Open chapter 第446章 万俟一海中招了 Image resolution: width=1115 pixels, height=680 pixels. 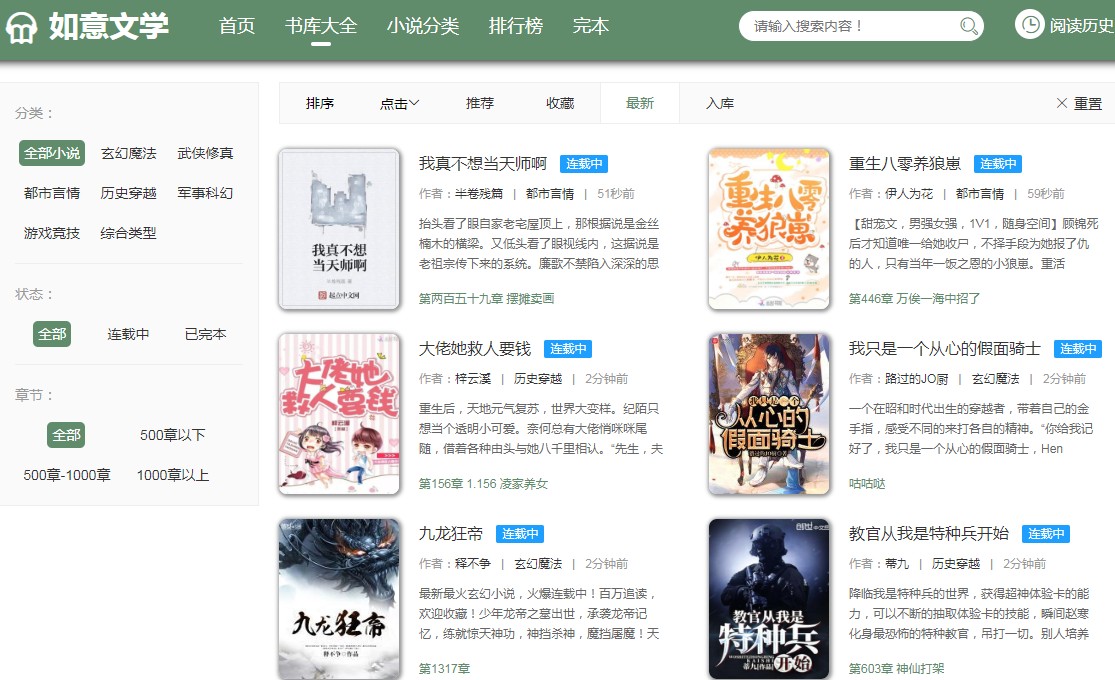914,299
